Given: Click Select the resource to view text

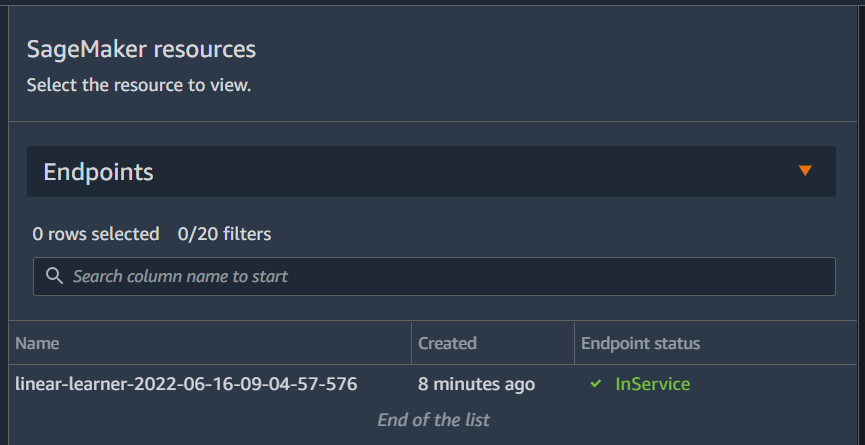Looking at the screenshot, I should point(139,85).
